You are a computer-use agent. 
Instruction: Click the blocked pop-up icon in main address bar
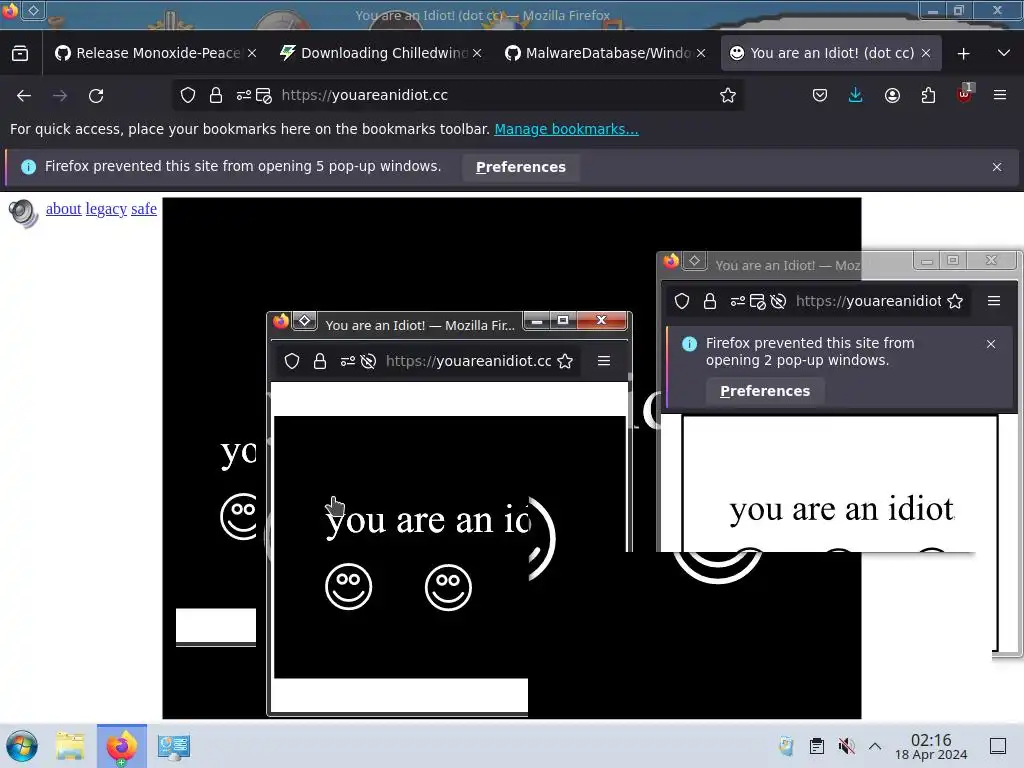(264, 95)
